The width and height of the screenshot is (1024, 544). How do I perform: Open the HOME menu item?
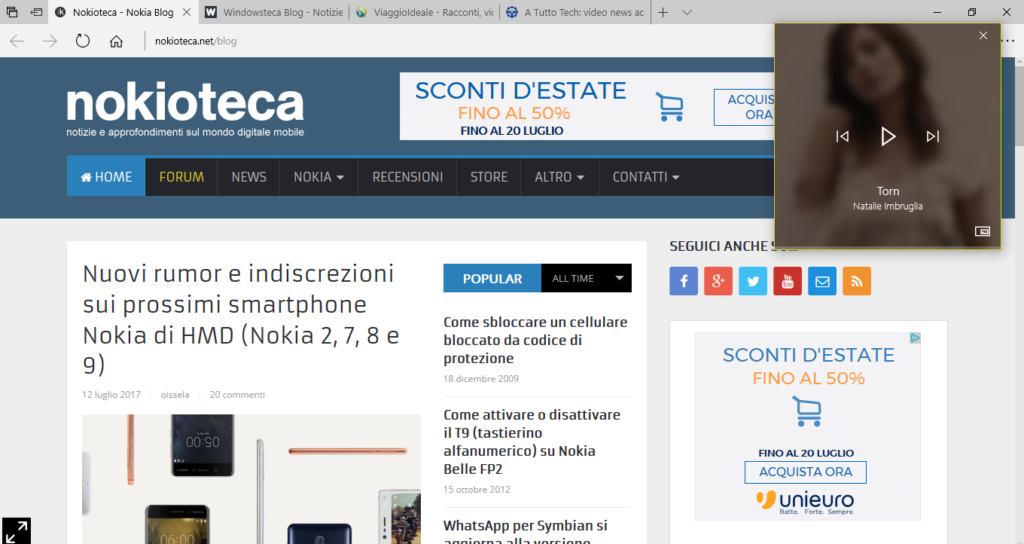pyautogui.click(x=106, y=177)
